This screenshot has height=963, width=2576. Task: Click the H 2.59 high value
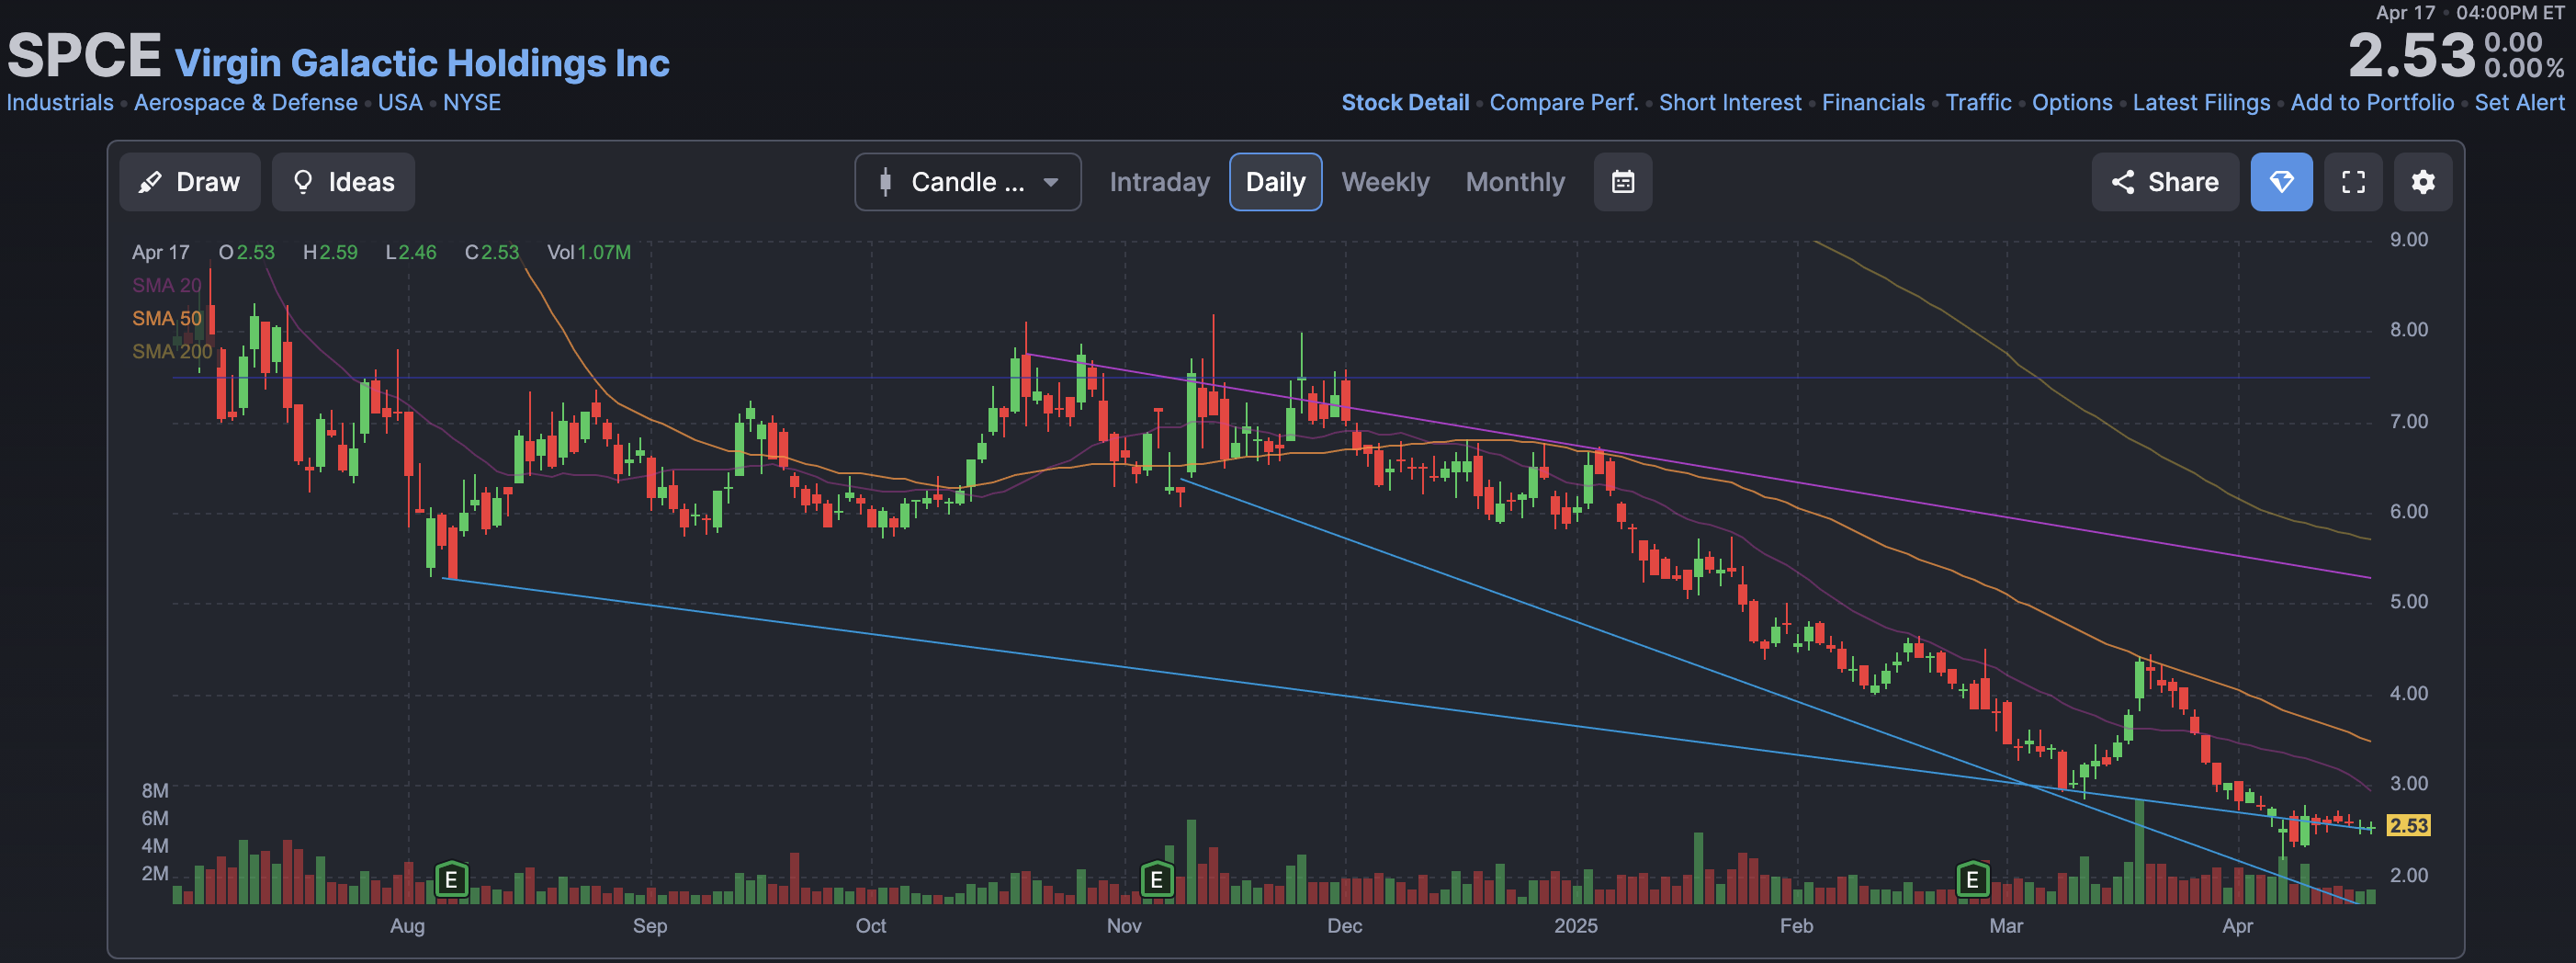click(x=330, y=253)
